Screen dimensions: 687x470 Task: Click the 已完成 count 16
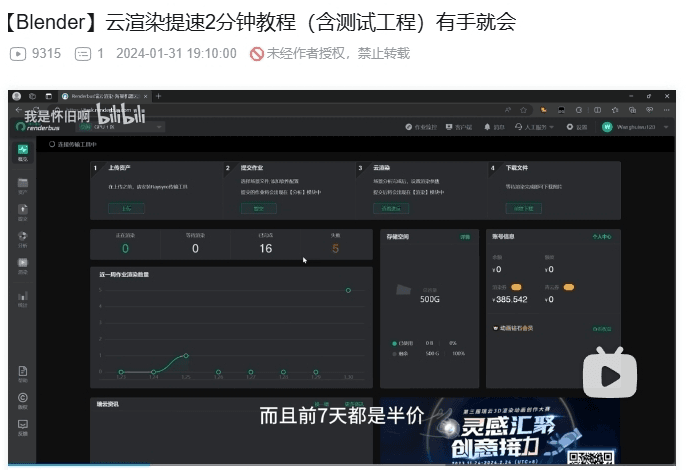pyautogui.click(x=266, y=249)
